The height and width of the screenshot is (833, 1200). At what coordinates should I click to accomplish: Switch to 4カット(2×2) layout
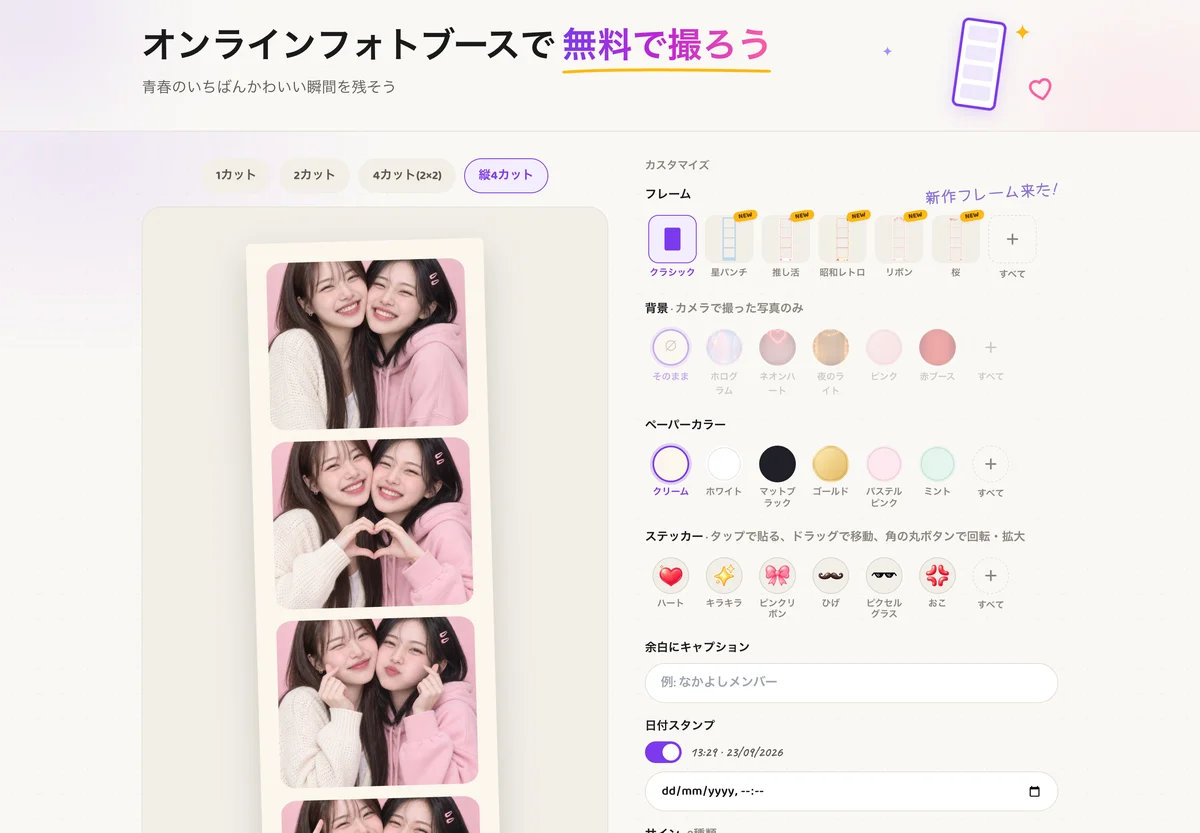pos(407,175)
